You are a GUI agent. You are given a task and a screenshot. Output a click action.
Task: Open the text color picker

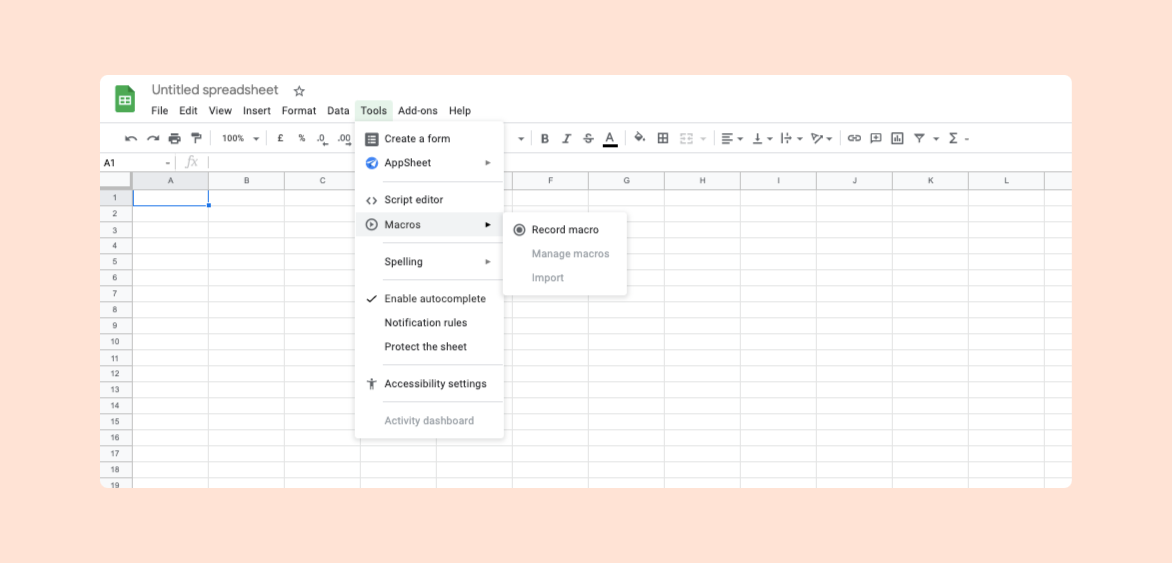[x=610, y=139]
